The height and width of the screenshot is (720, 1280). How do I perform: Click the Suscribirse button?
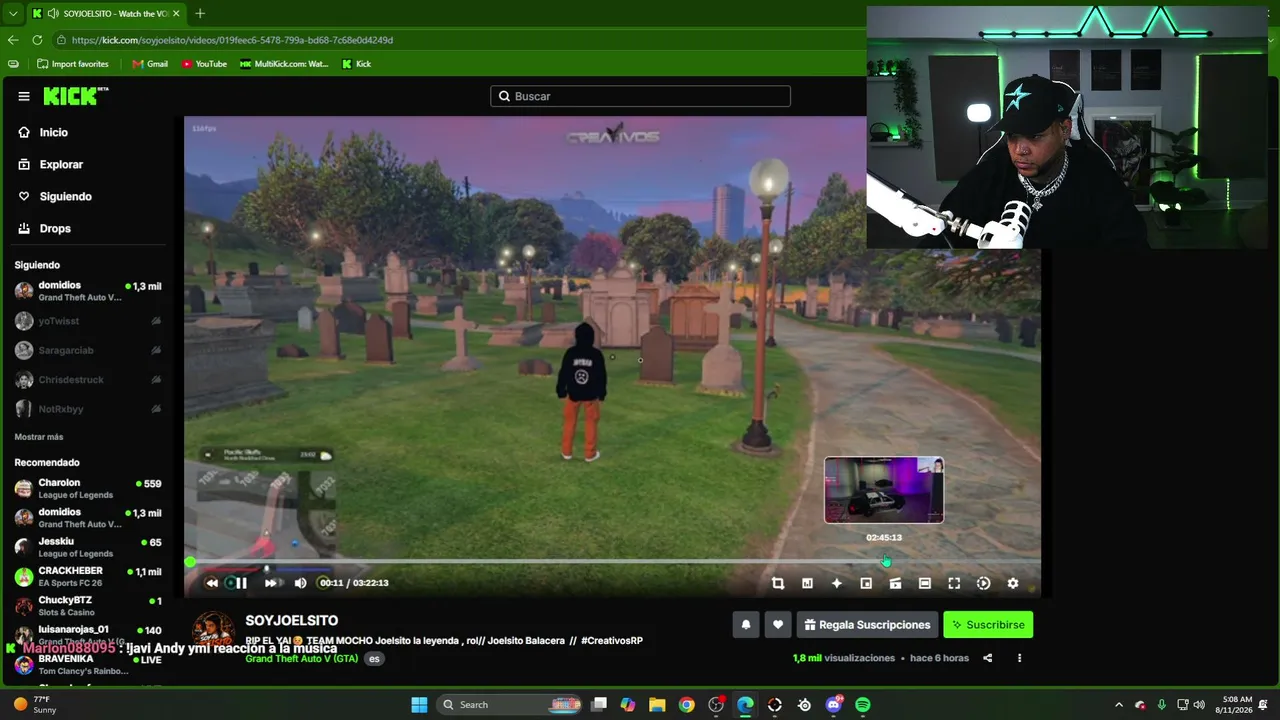988,625
